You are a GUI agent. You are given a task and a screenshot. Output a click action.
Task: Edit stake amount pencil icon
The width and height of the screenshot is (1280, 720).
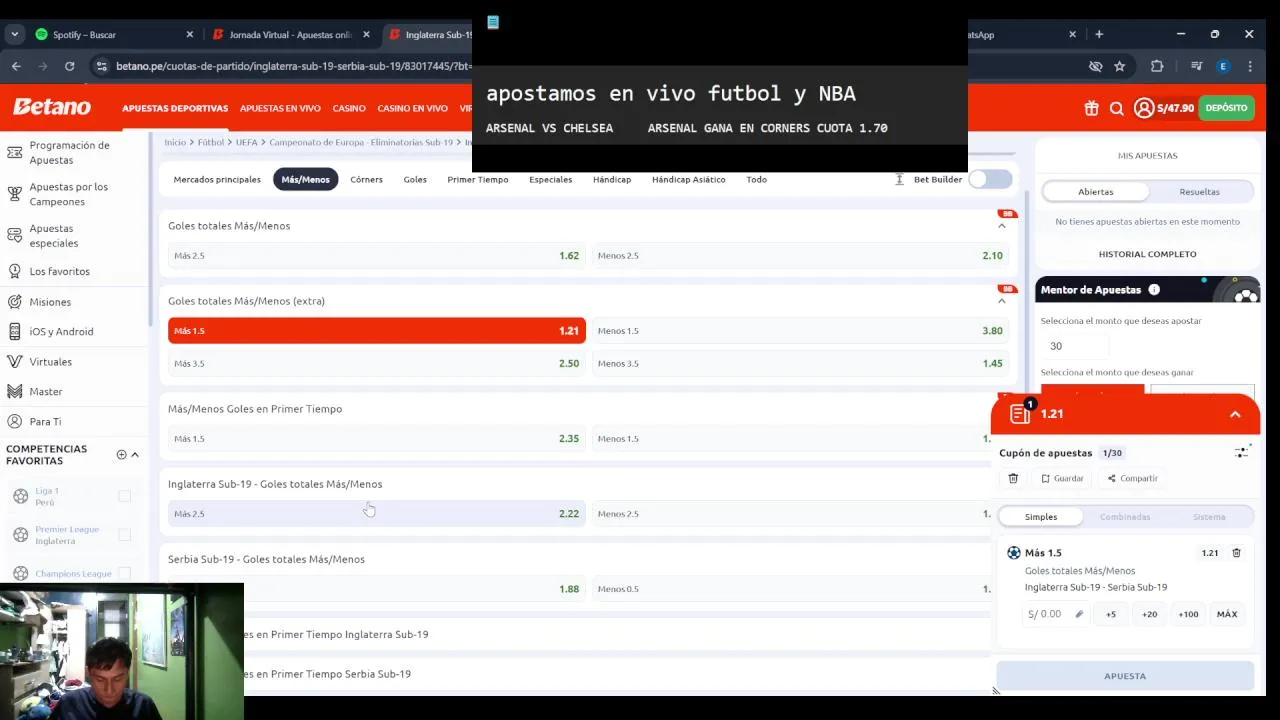point(1079,614)
